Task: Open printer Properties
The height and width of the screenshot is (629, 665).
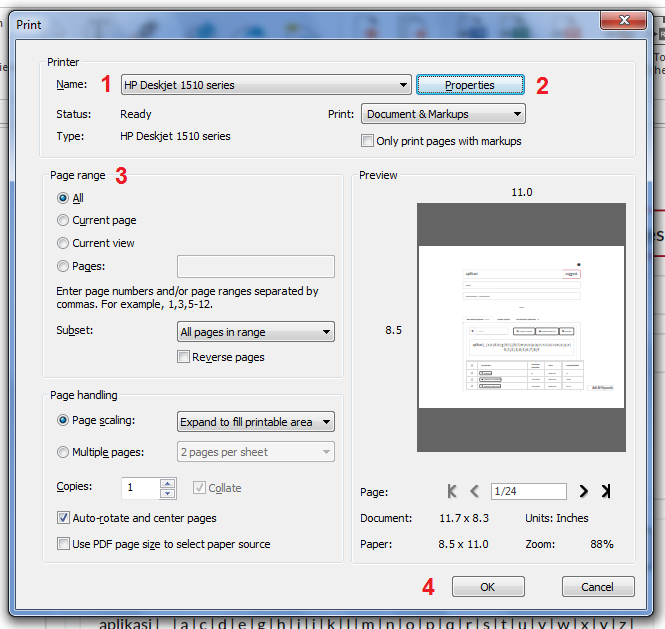Action: [x=470, y=85]
